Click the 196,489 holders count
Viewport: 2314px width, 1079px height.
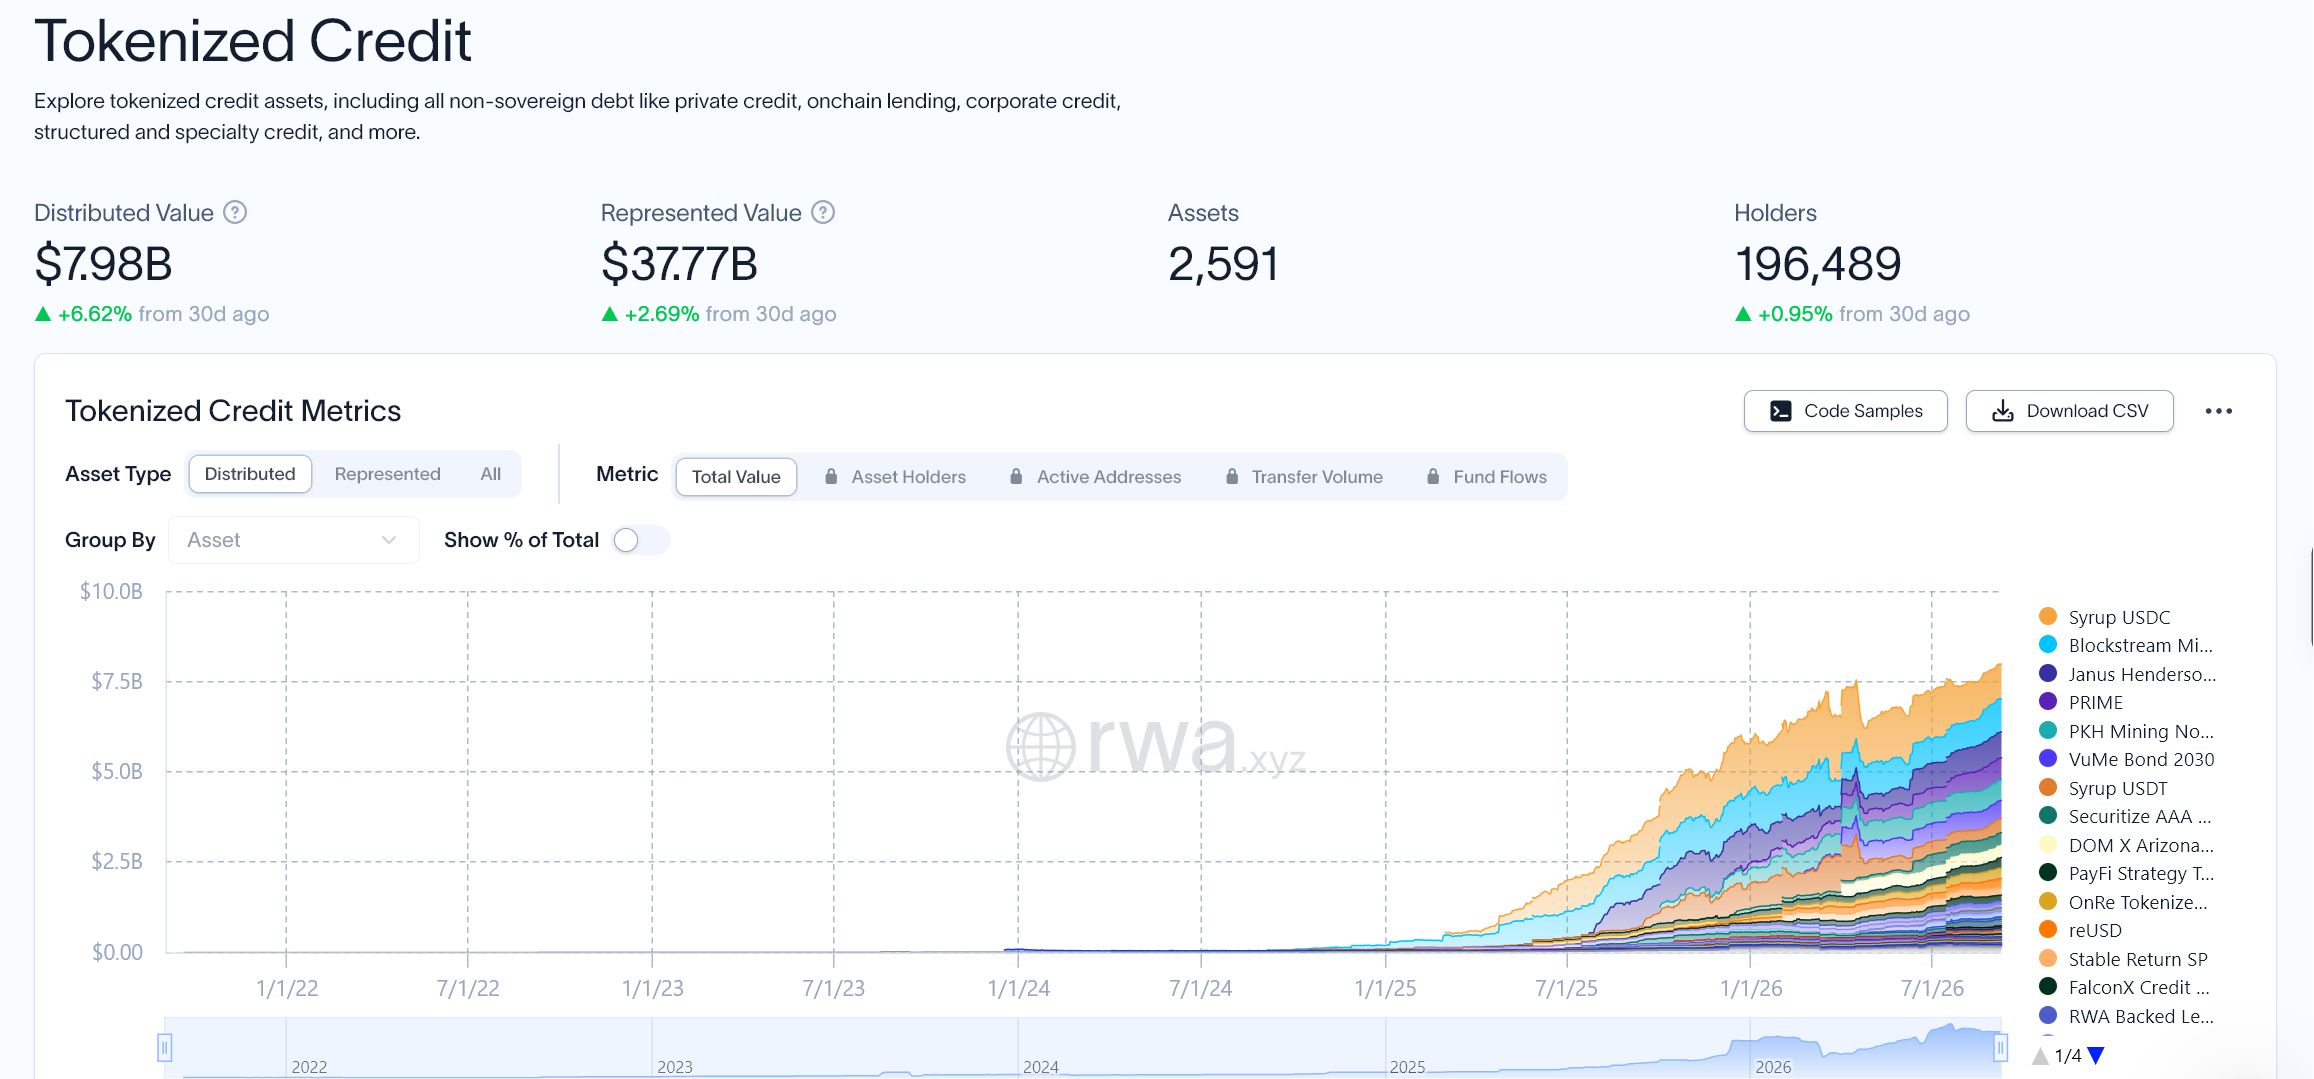tap(1817, 264)
